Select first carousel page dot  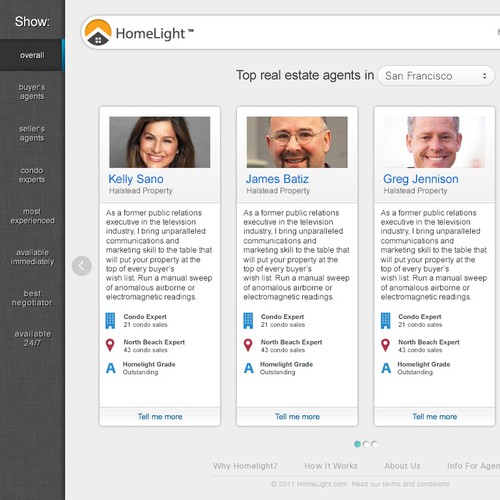click(357, 444)
